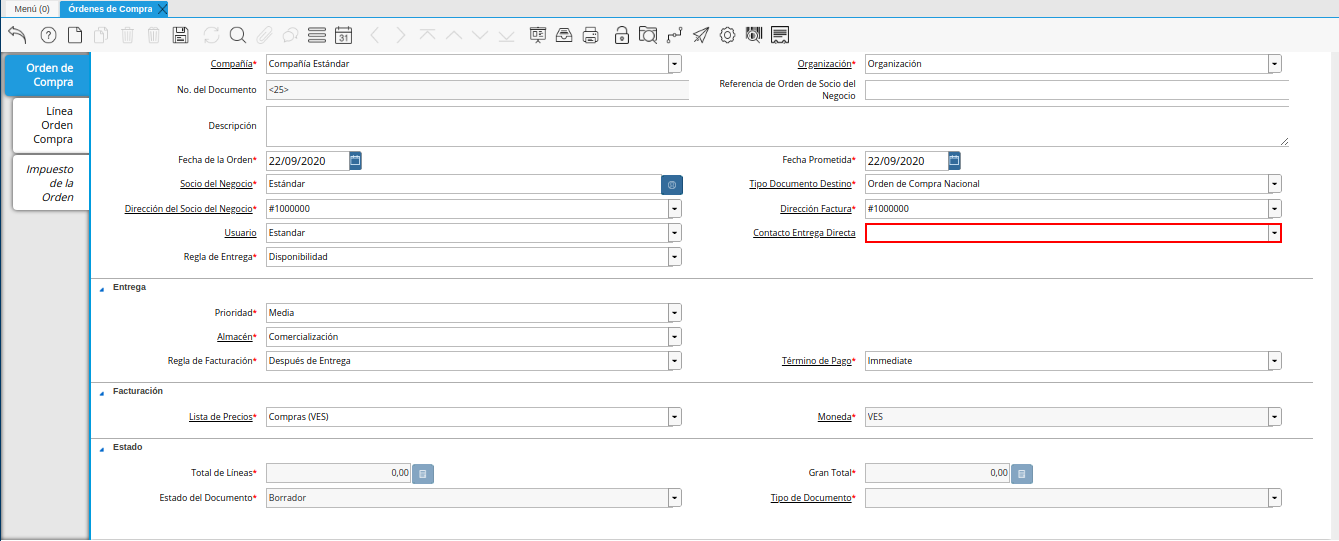Open the gear process icon
This screenshot has width=1339, height=541.
click(727, 35)
